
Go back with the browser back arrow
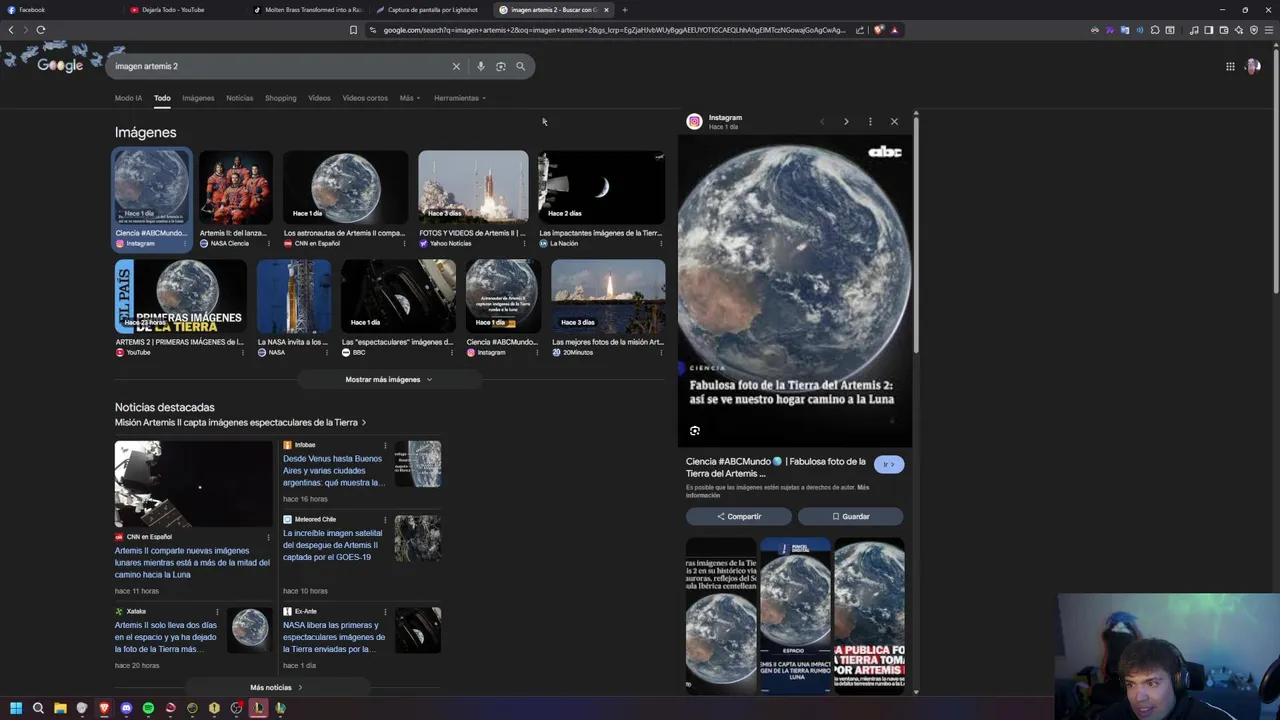click(11, 30)
